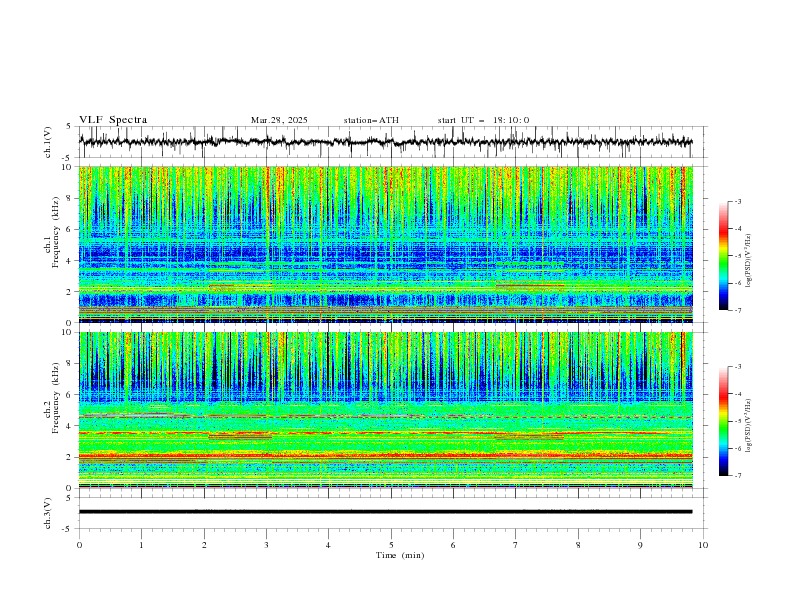
Task: Select the date text "Mar.28, 2025"
Action: click(x=279, y=120)
